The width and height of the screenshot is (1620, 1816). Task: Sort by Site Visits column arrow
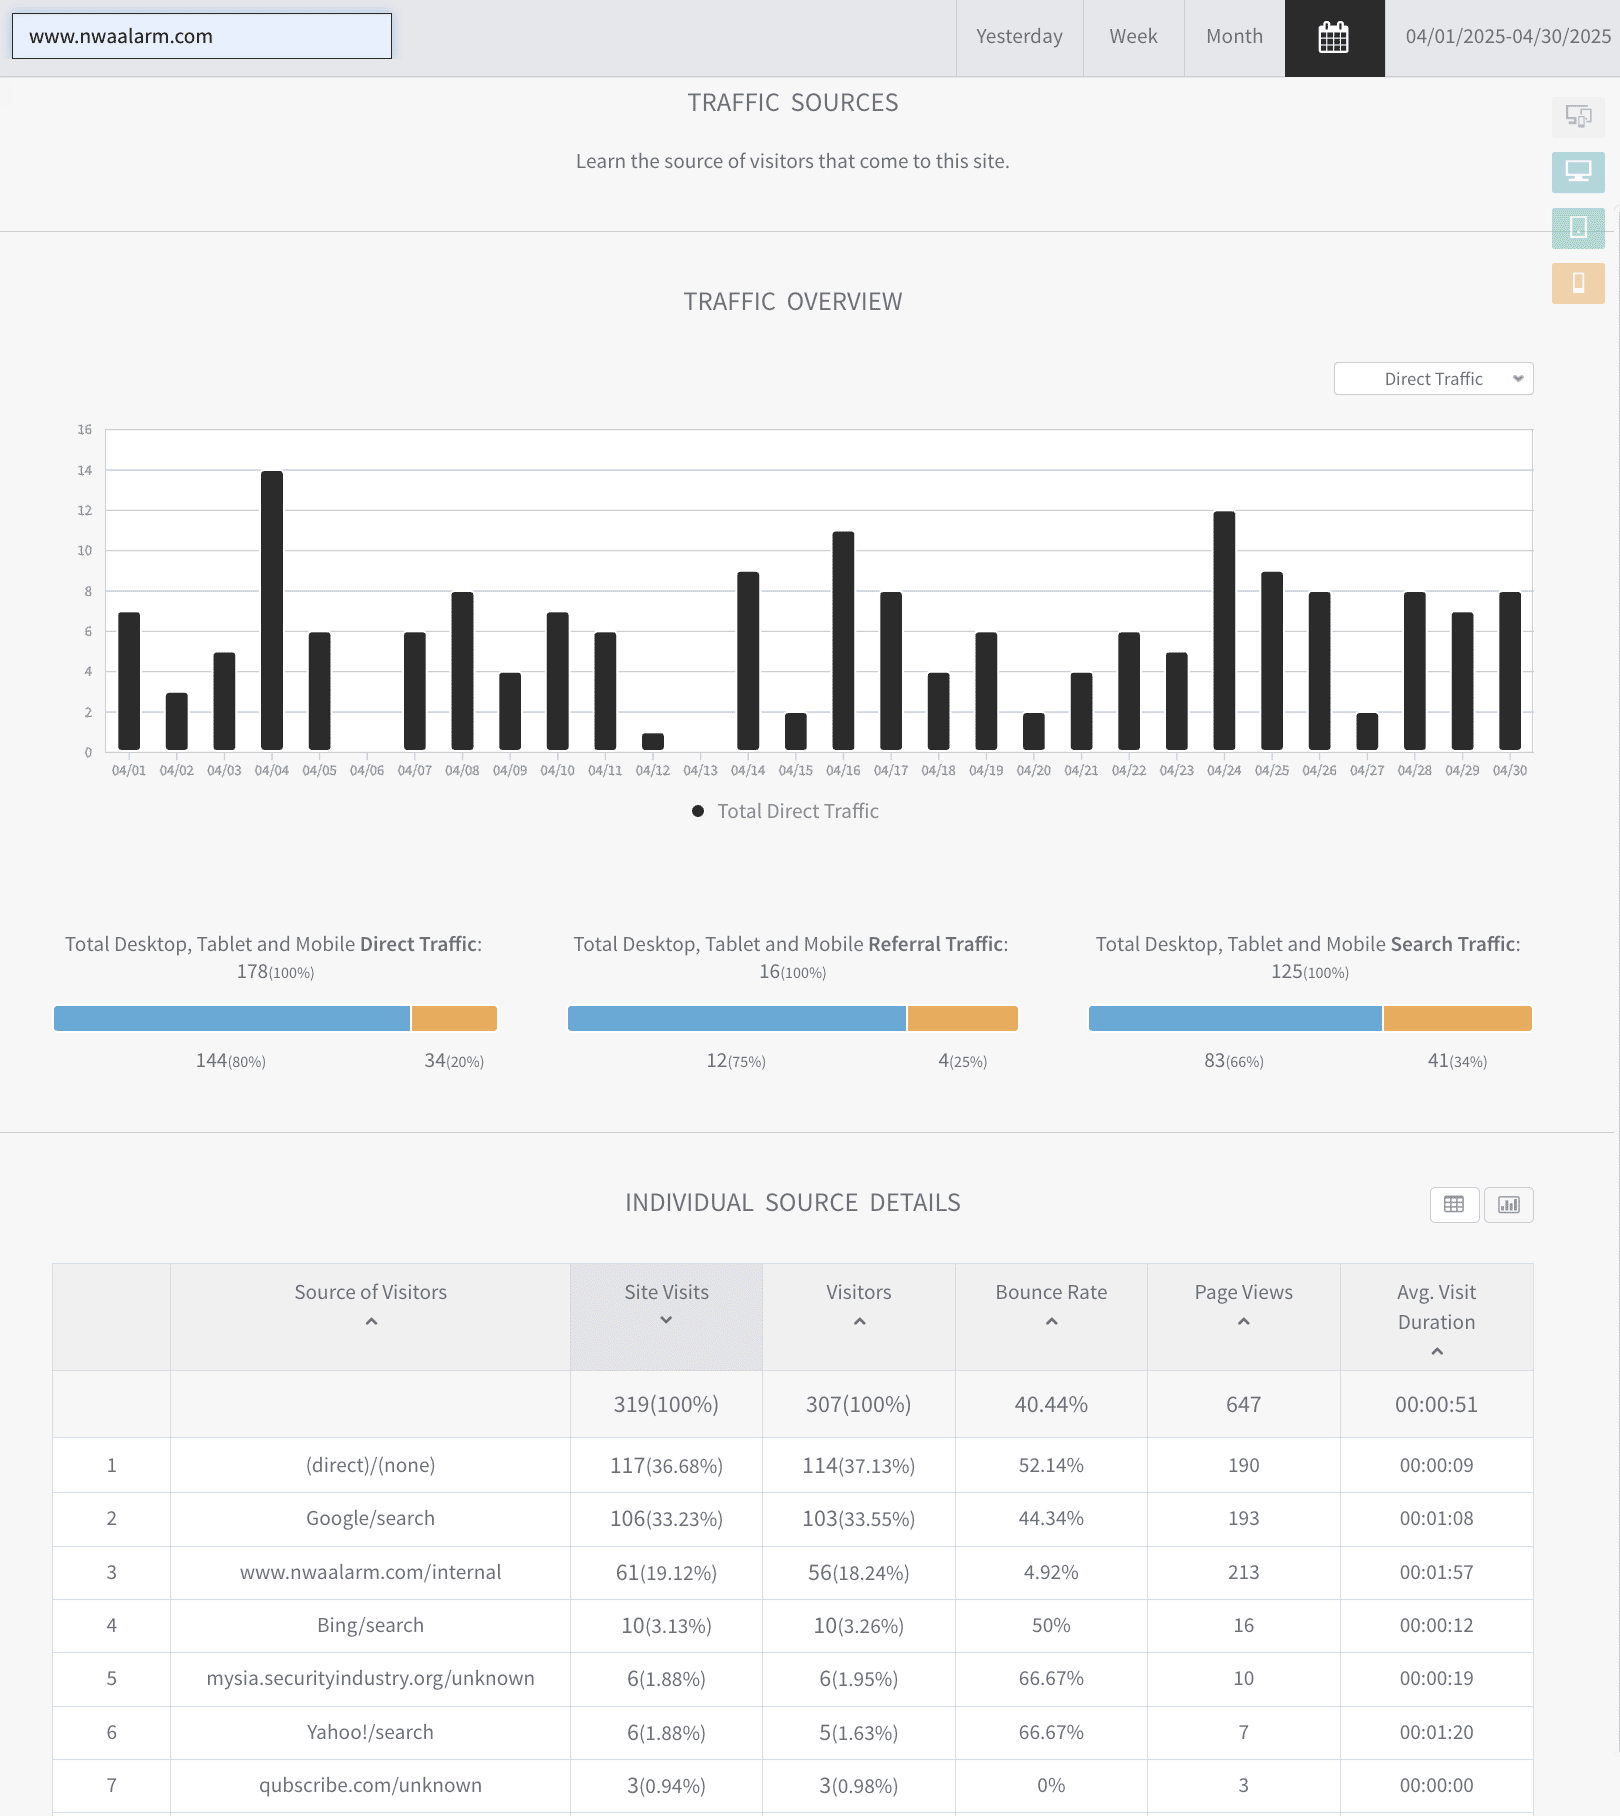(x=666, y=1321)
